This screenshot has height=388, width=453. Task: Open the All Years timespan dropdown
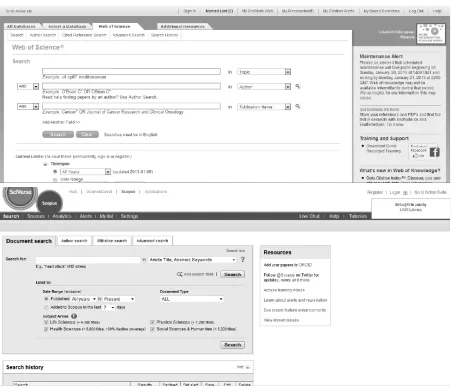[85, 172]
